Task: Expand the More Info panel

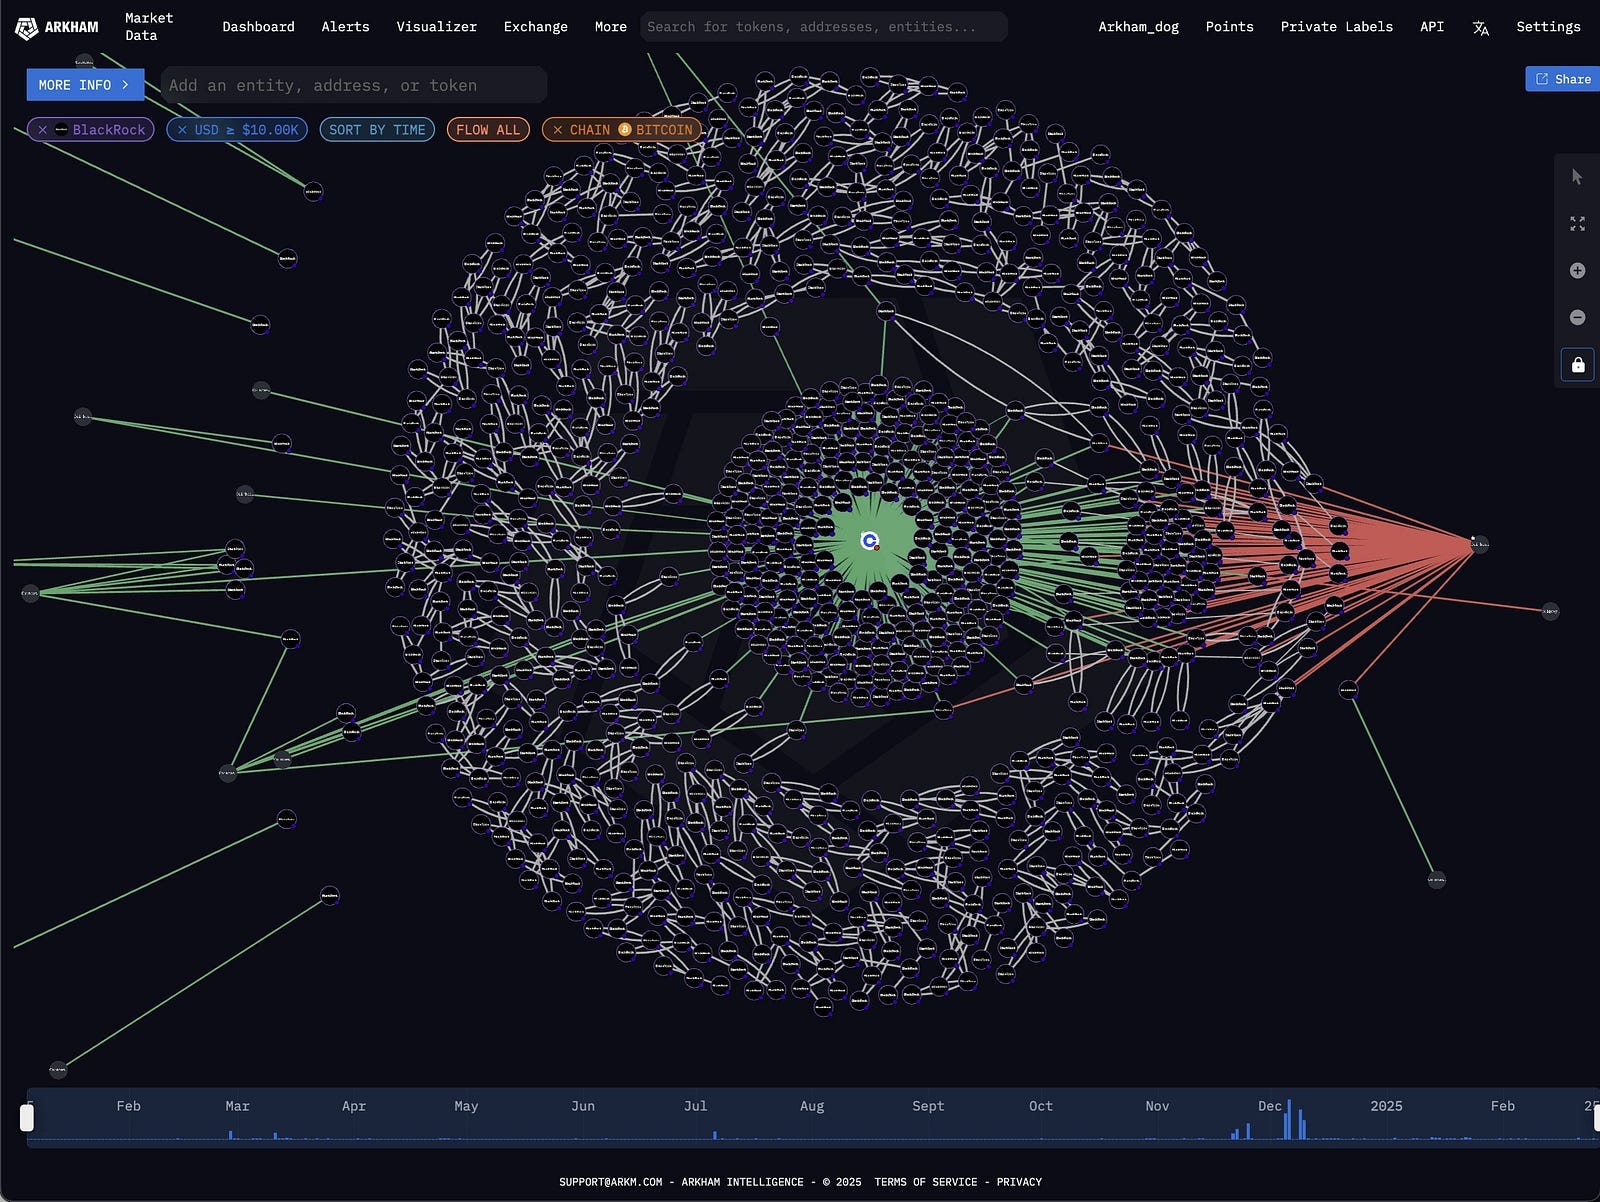Action: 85,85
